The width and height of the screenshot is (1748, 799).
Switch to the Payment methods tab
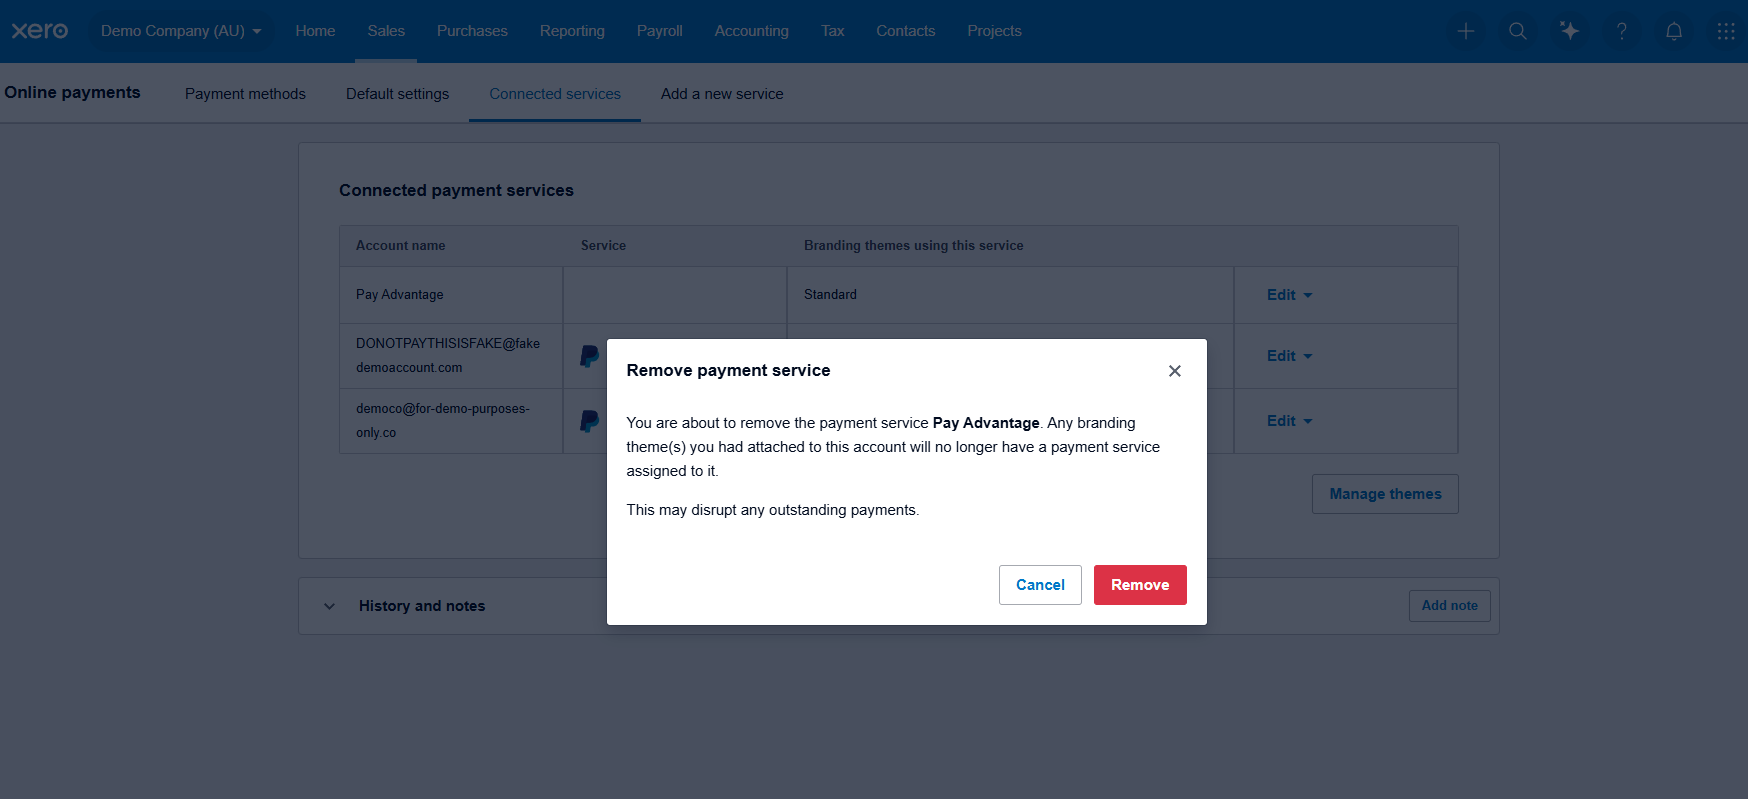pos(245,94)
